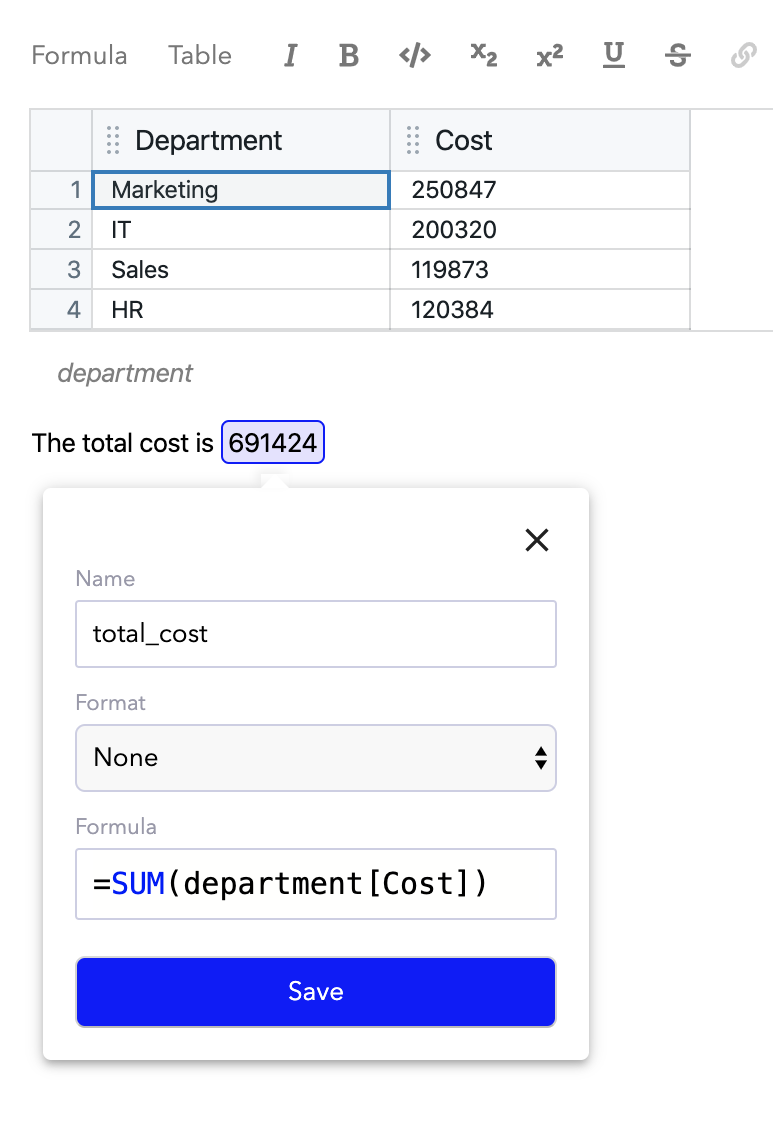
Task: Apply subscript formatting
Action: click(484, 56)
